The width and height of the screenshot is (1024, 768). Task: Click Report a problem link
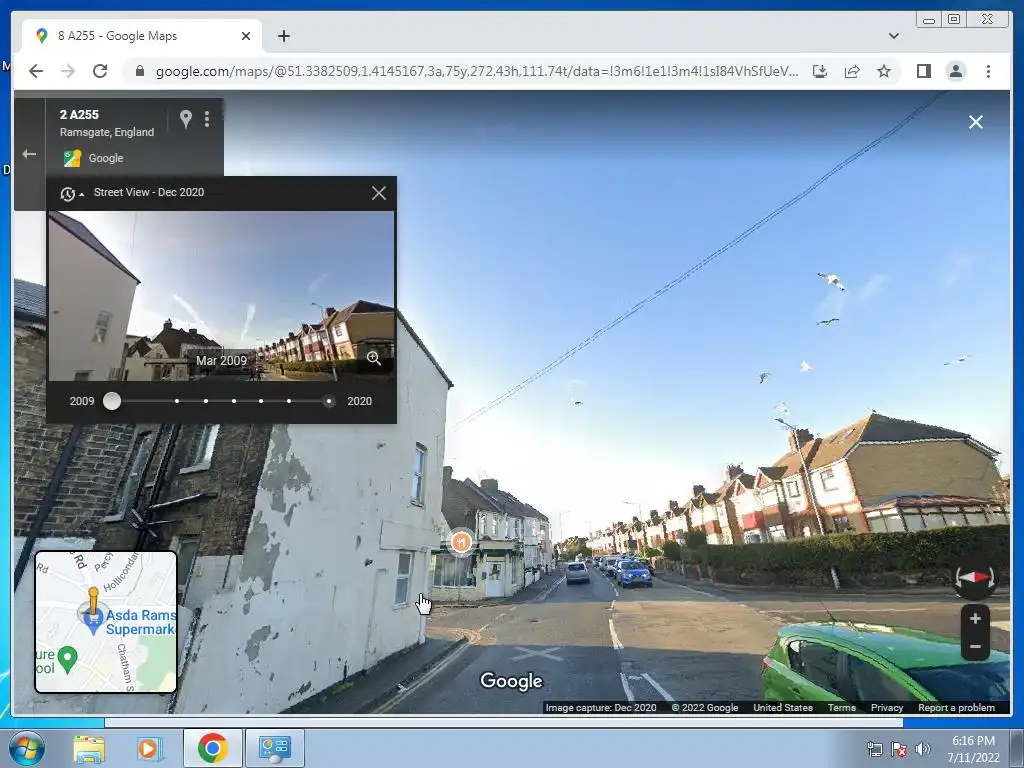coord(956,708)
